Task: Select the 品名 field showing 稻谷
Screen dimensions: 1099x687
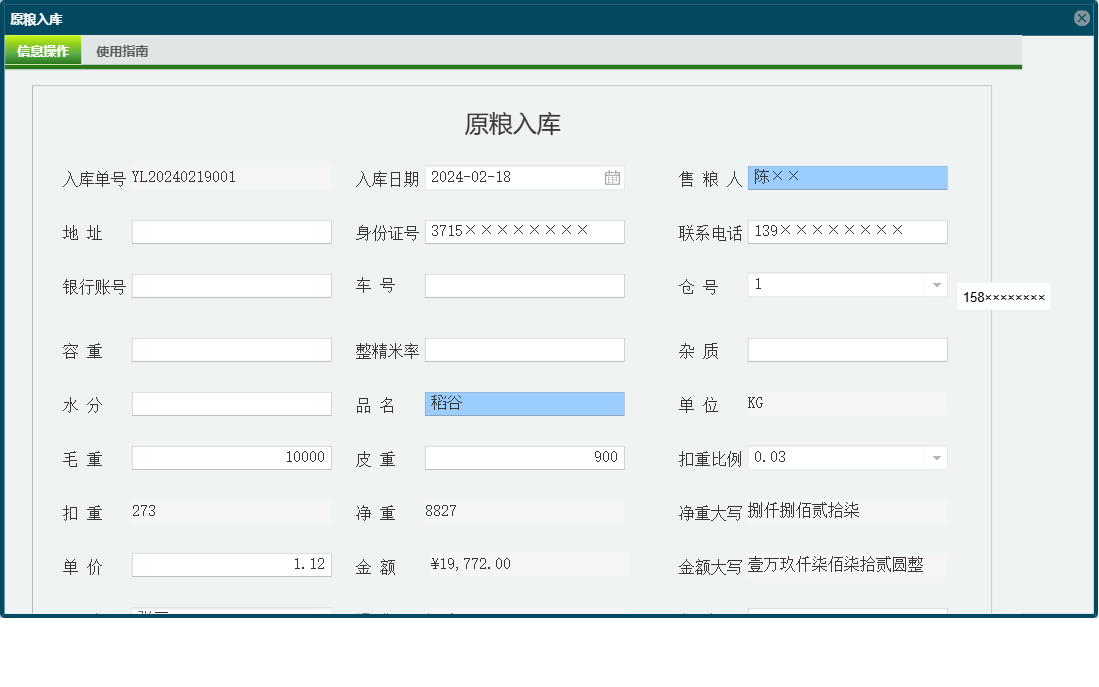Action: pos(524,403)
